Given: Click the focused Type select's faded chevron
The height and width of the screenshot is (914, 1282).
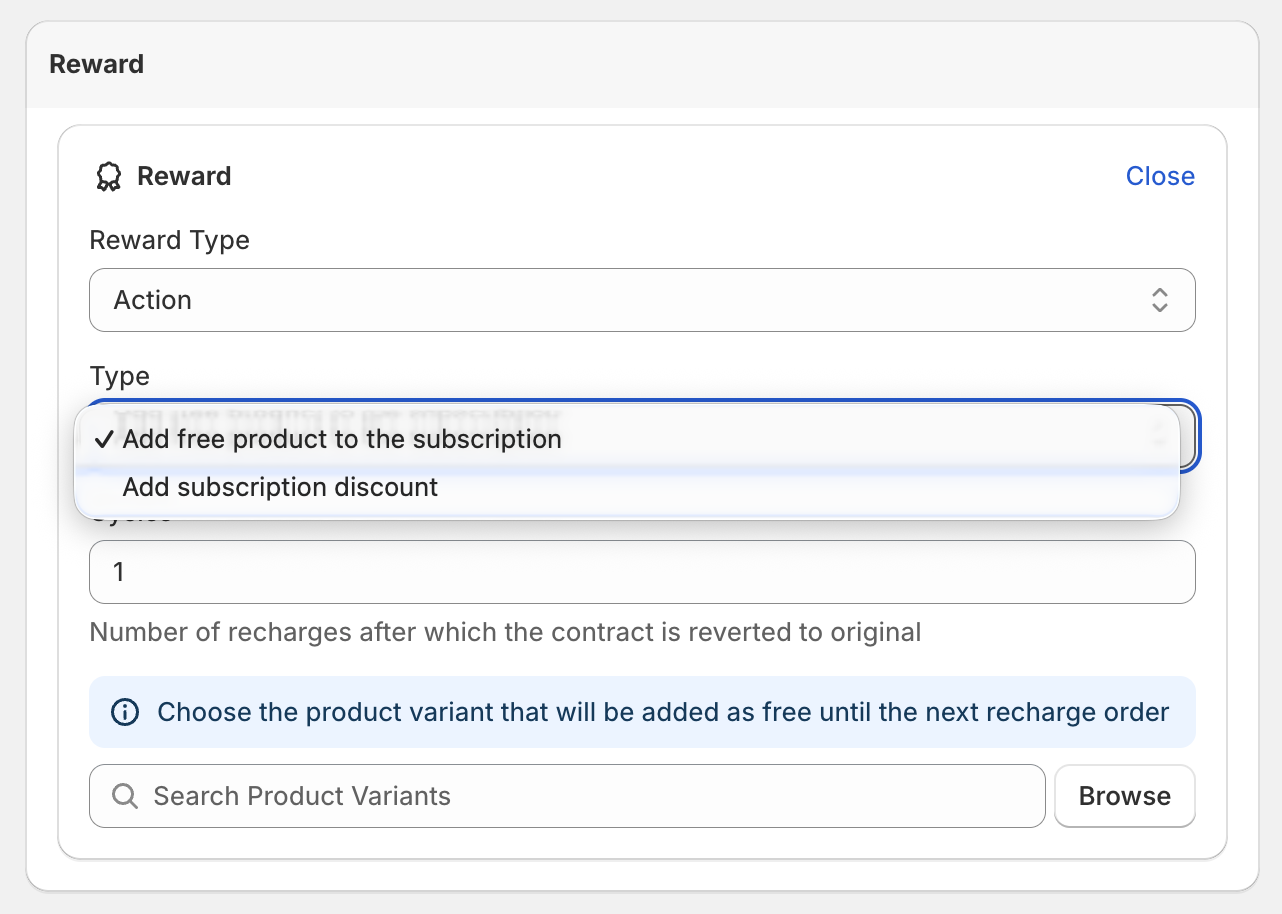Looking at the screenshot, I should [x=1160, y=432].
